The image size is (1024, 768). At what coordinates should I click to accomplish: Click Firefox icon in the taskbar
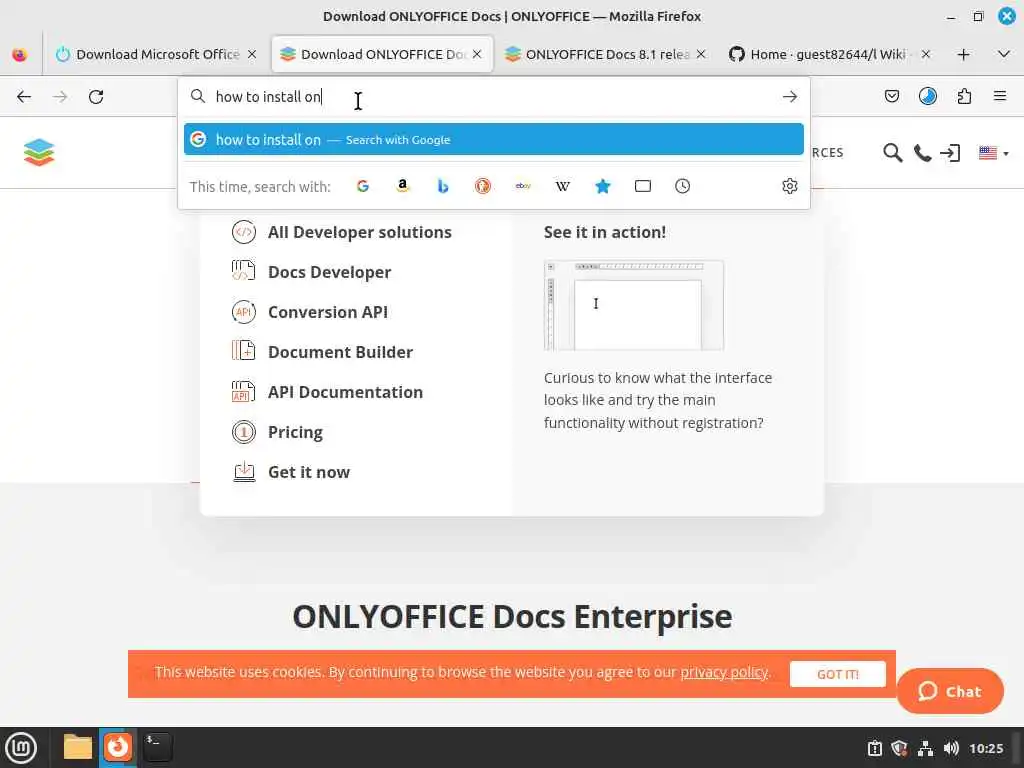118,747
